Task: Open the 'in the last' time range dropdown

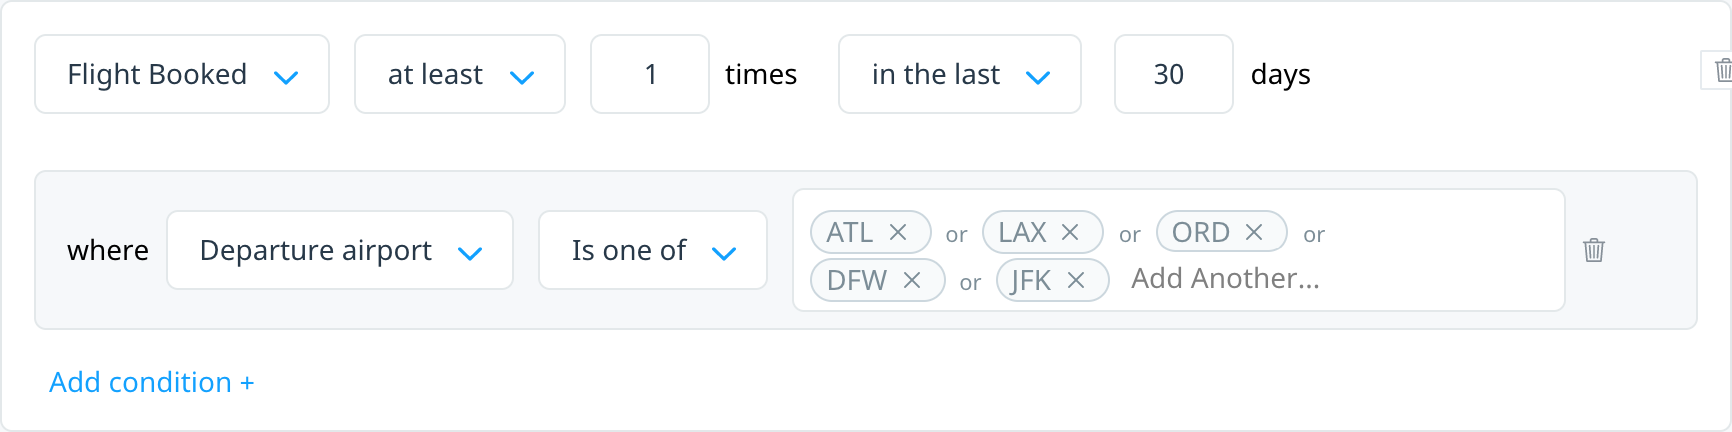Action: point(960,74)
